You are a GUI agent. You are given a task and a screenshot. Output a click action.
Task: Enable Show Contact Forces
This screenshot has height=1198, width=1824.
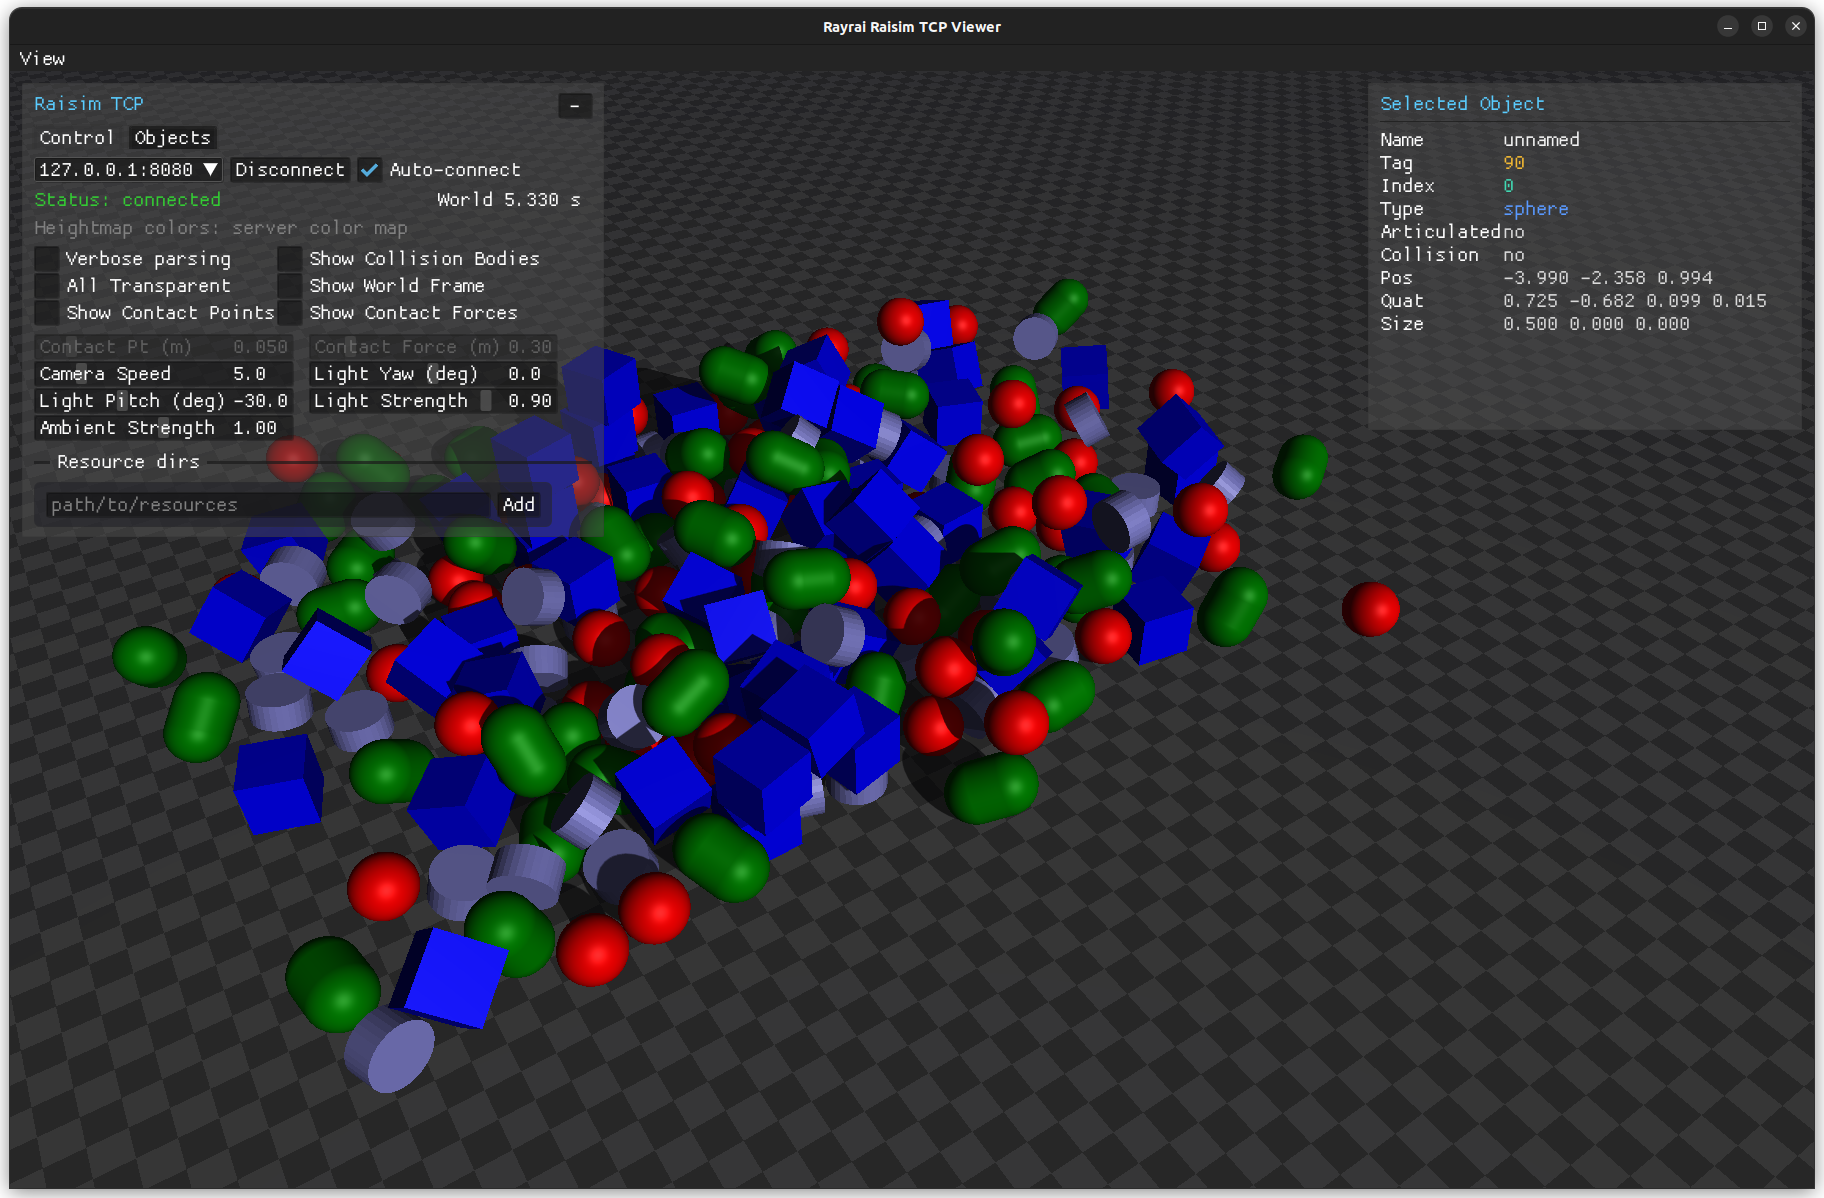pyautogui.click(x=290, y=313)
